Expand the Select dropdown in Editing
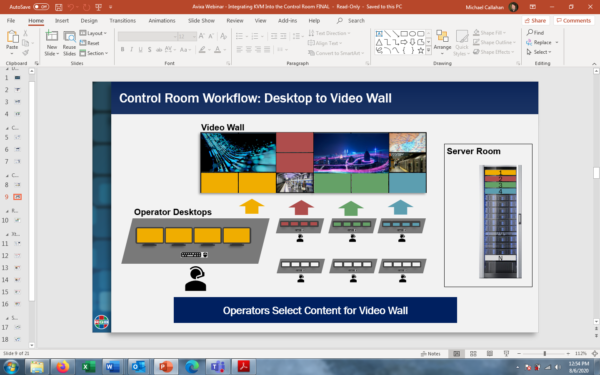The height and width of the screenshot is (375, 600). point(539,52)
